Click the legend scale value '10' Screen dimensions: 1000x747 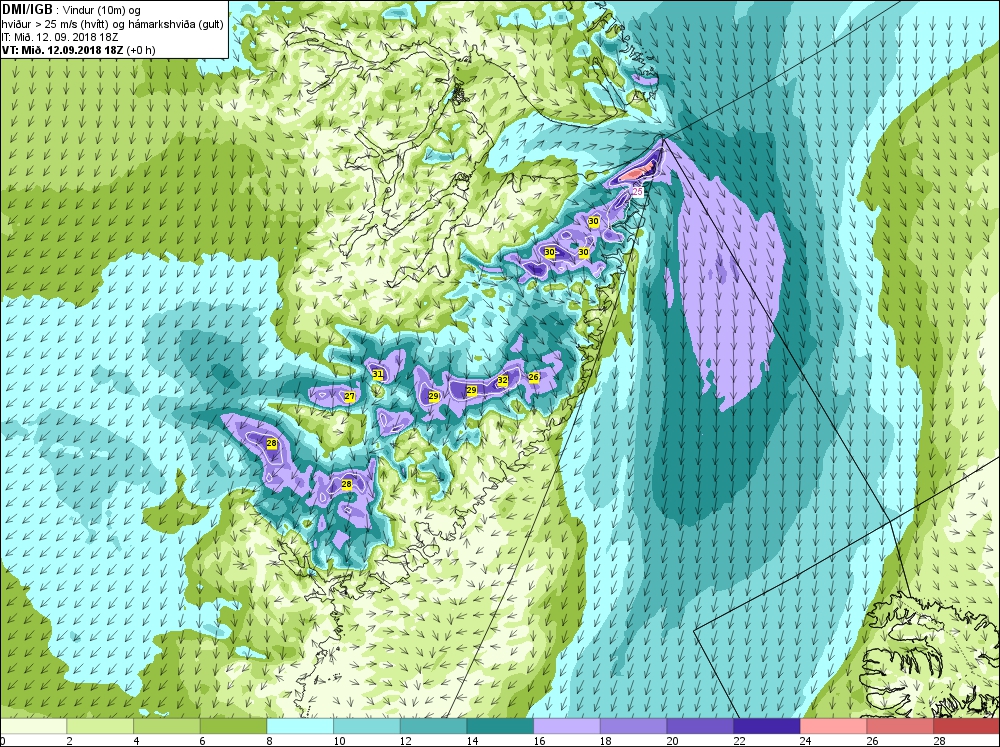[x=339, y=741]
